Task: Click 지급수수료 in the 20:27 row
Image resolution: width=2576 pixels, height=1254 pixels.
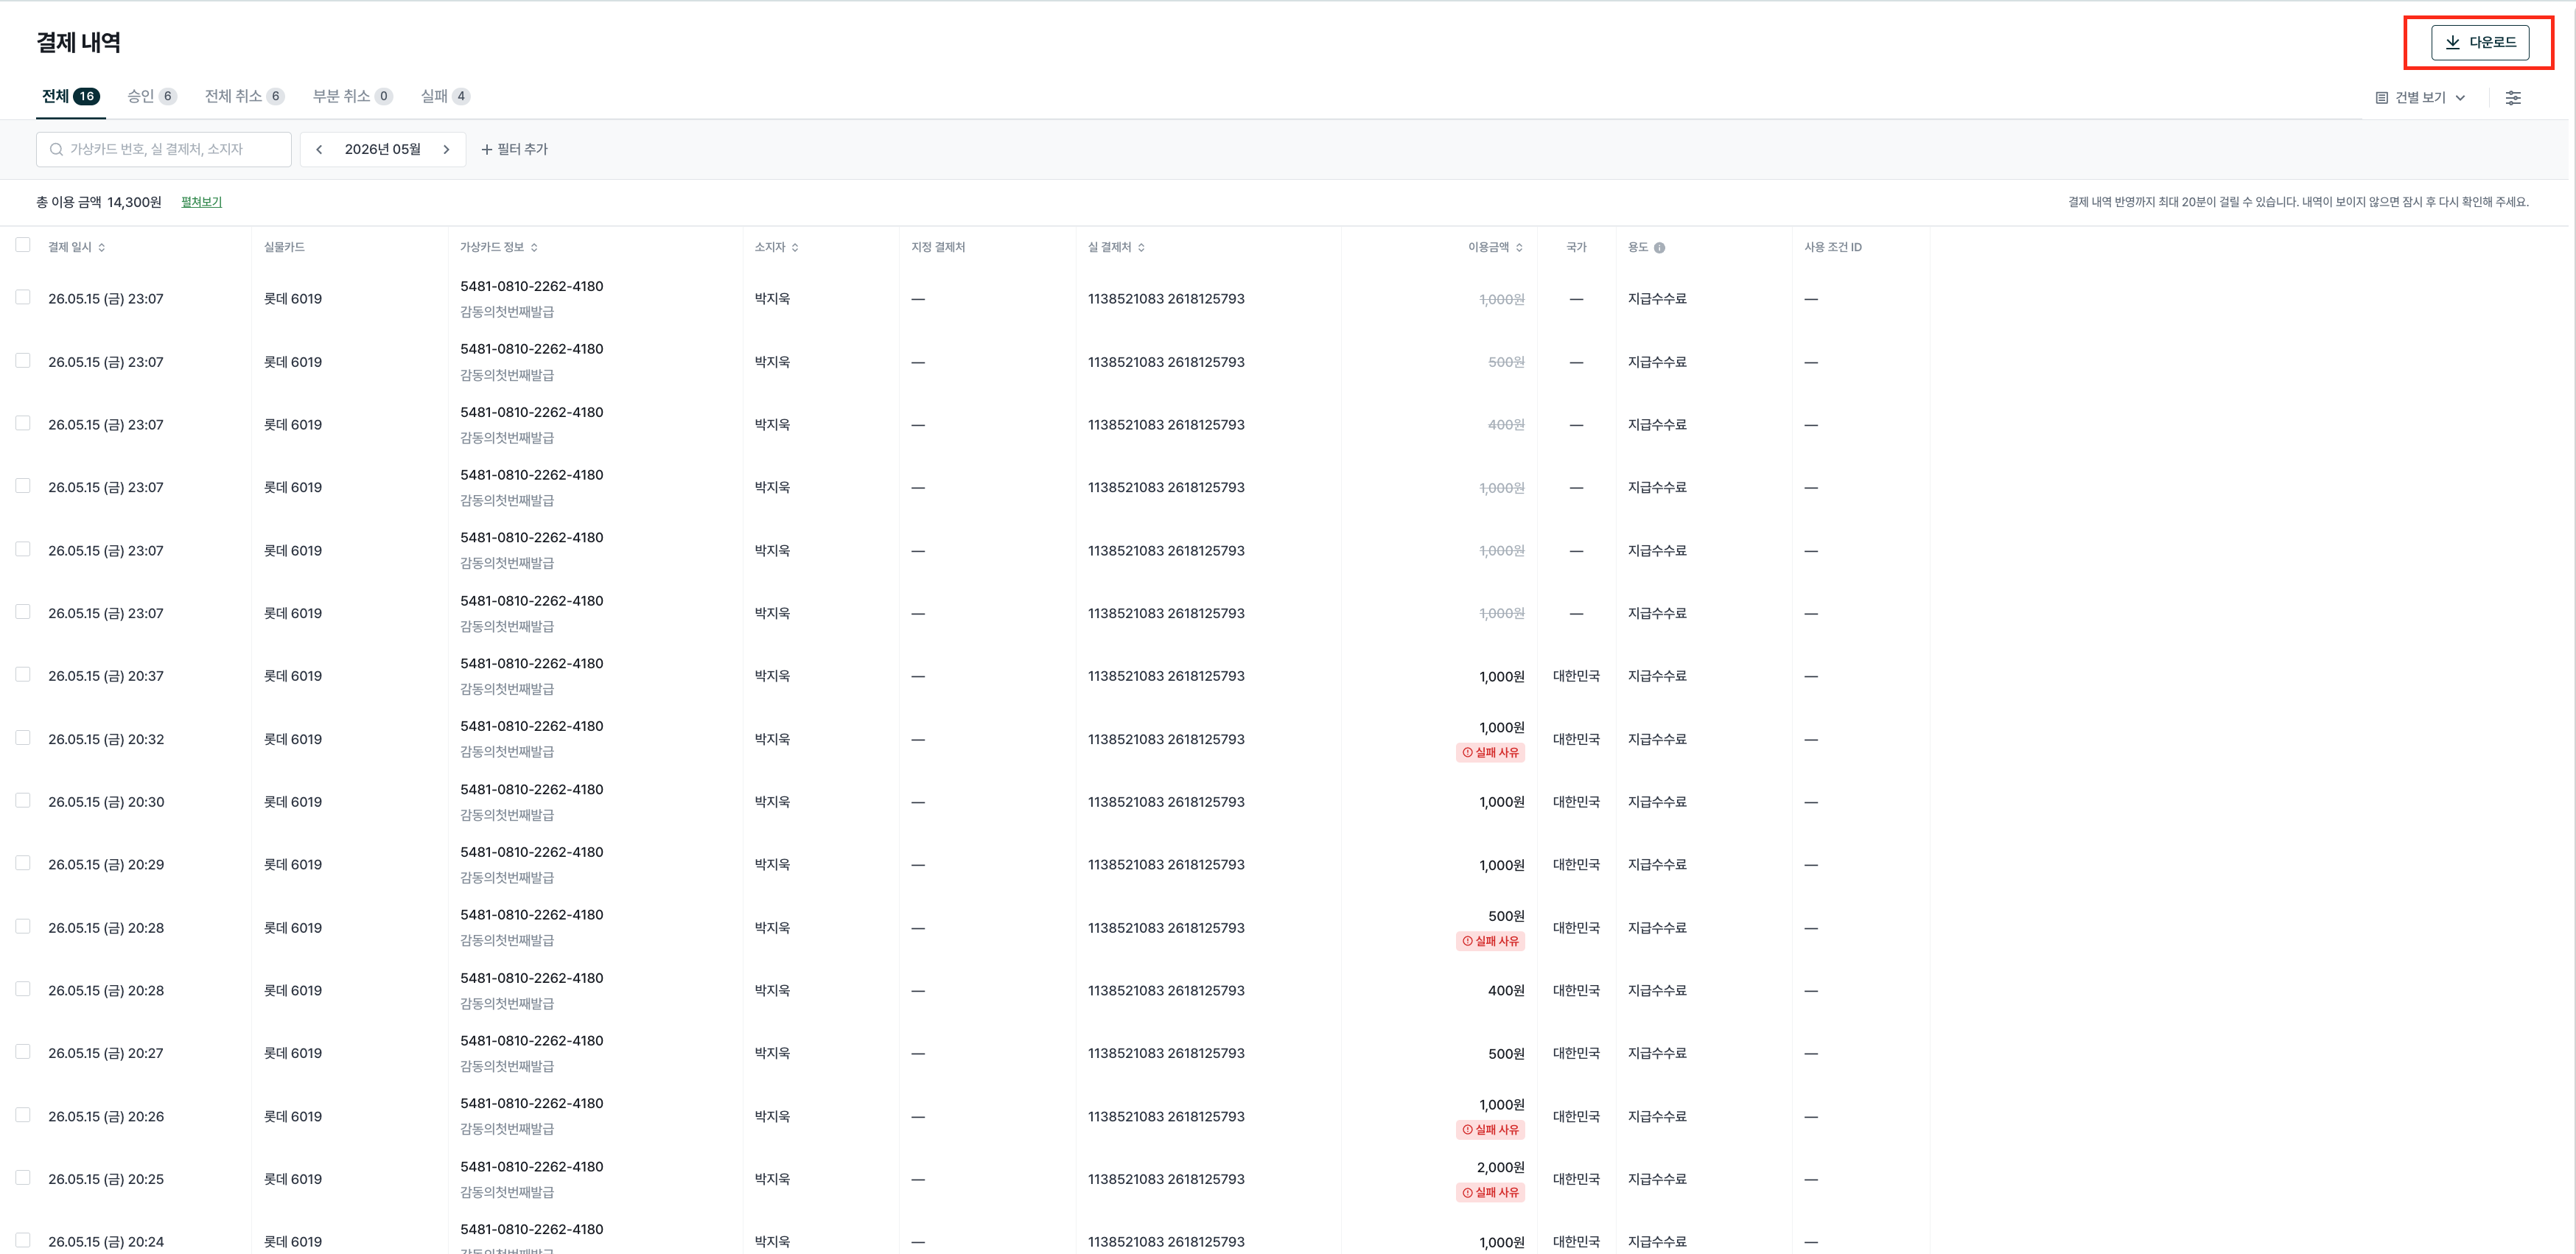Action: (x=1657, y=1054)
